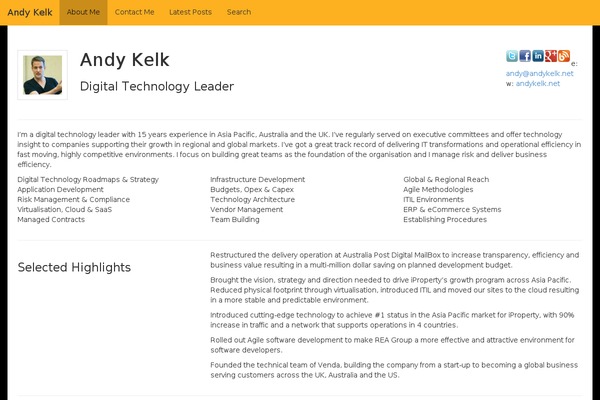The width and height of the screenshot is (600, 400).
Task: Open the LinkedIn profile icon
Action: pos(538,56)
